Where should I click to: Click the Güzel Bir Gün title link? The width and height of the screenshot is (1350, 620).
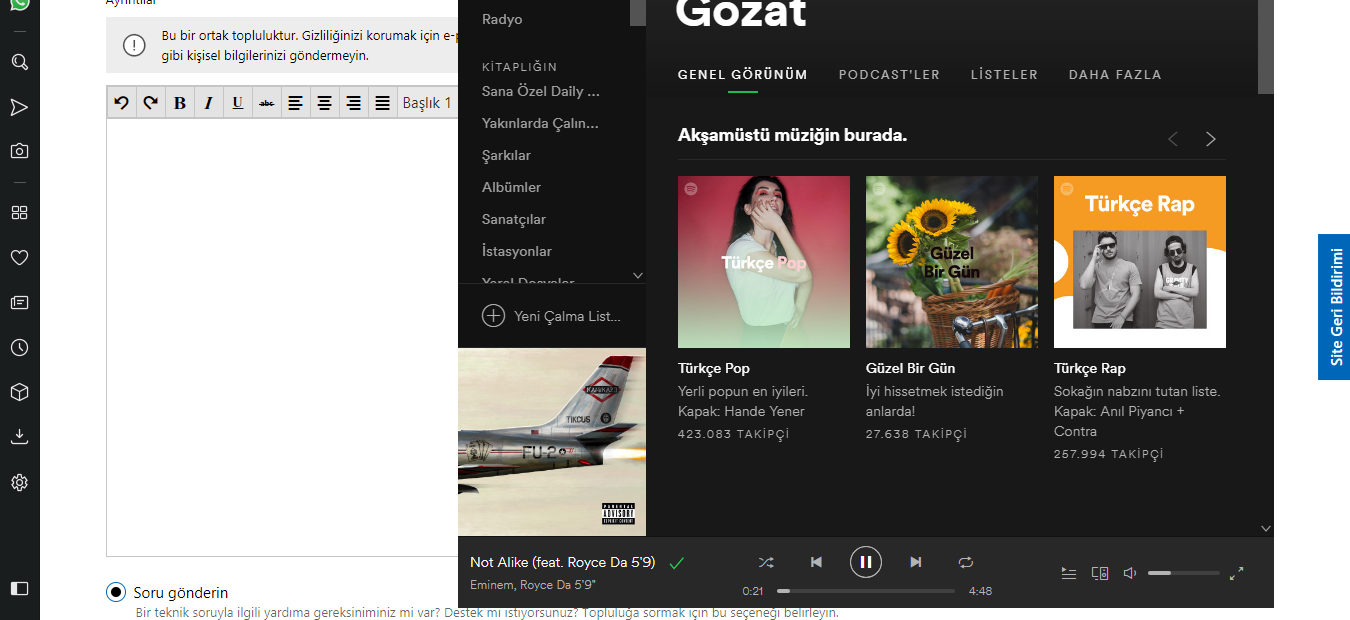pos(911,368)
